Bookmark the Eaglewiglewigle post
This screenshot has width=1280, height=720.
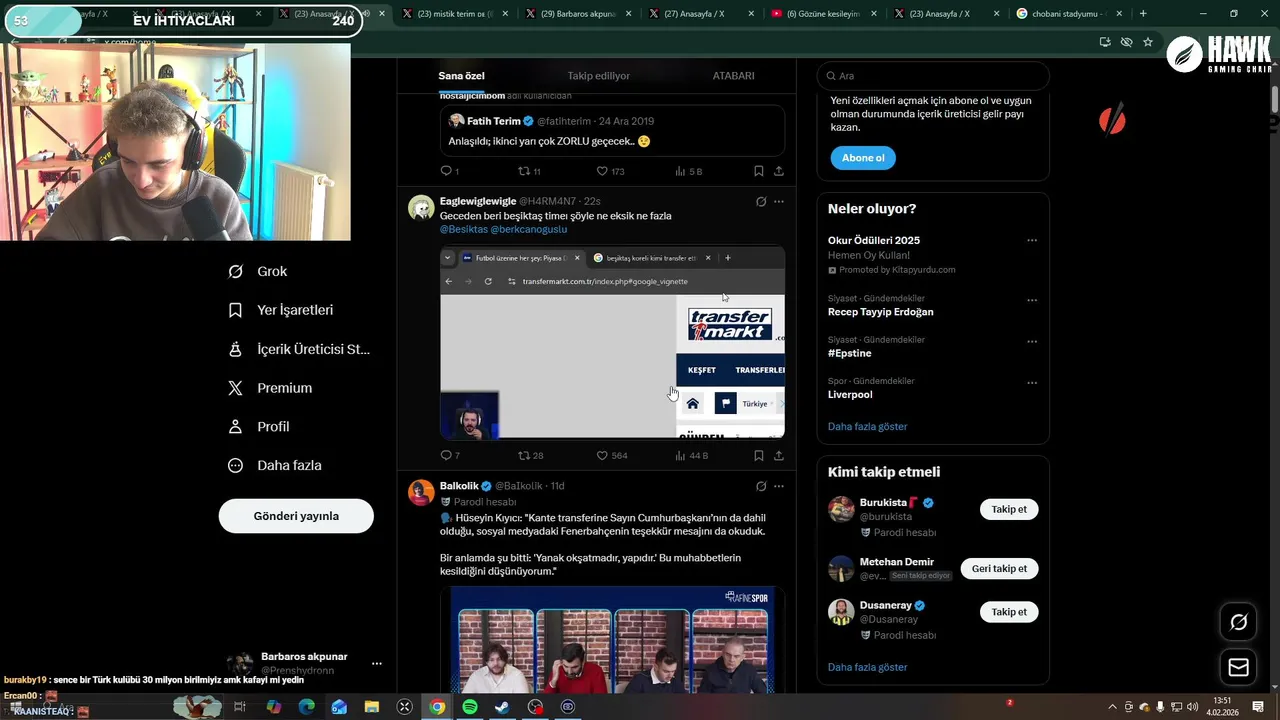(759, 455)
